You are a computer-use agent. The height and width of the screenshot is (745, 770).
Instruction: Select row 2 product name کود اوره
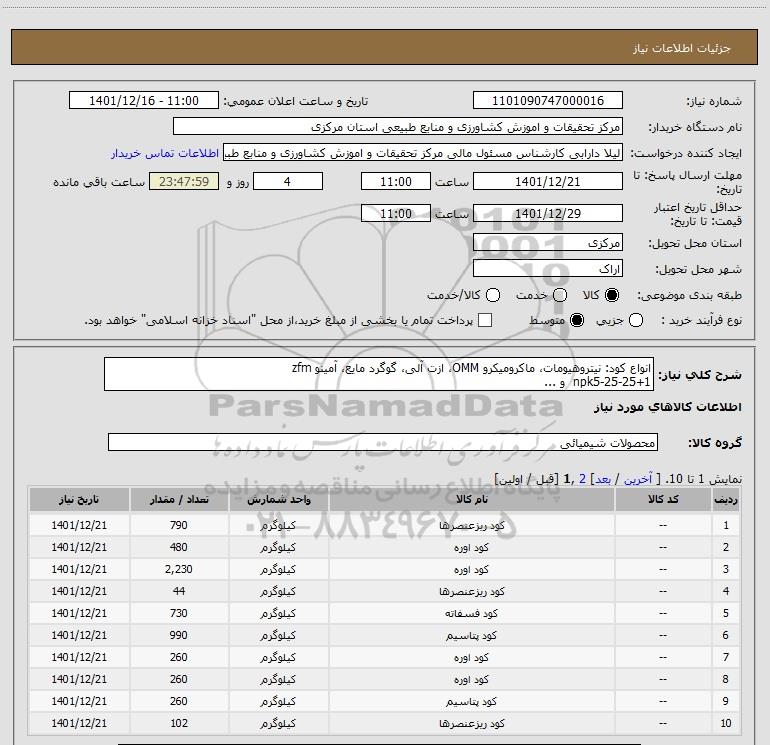pos(471,548)
